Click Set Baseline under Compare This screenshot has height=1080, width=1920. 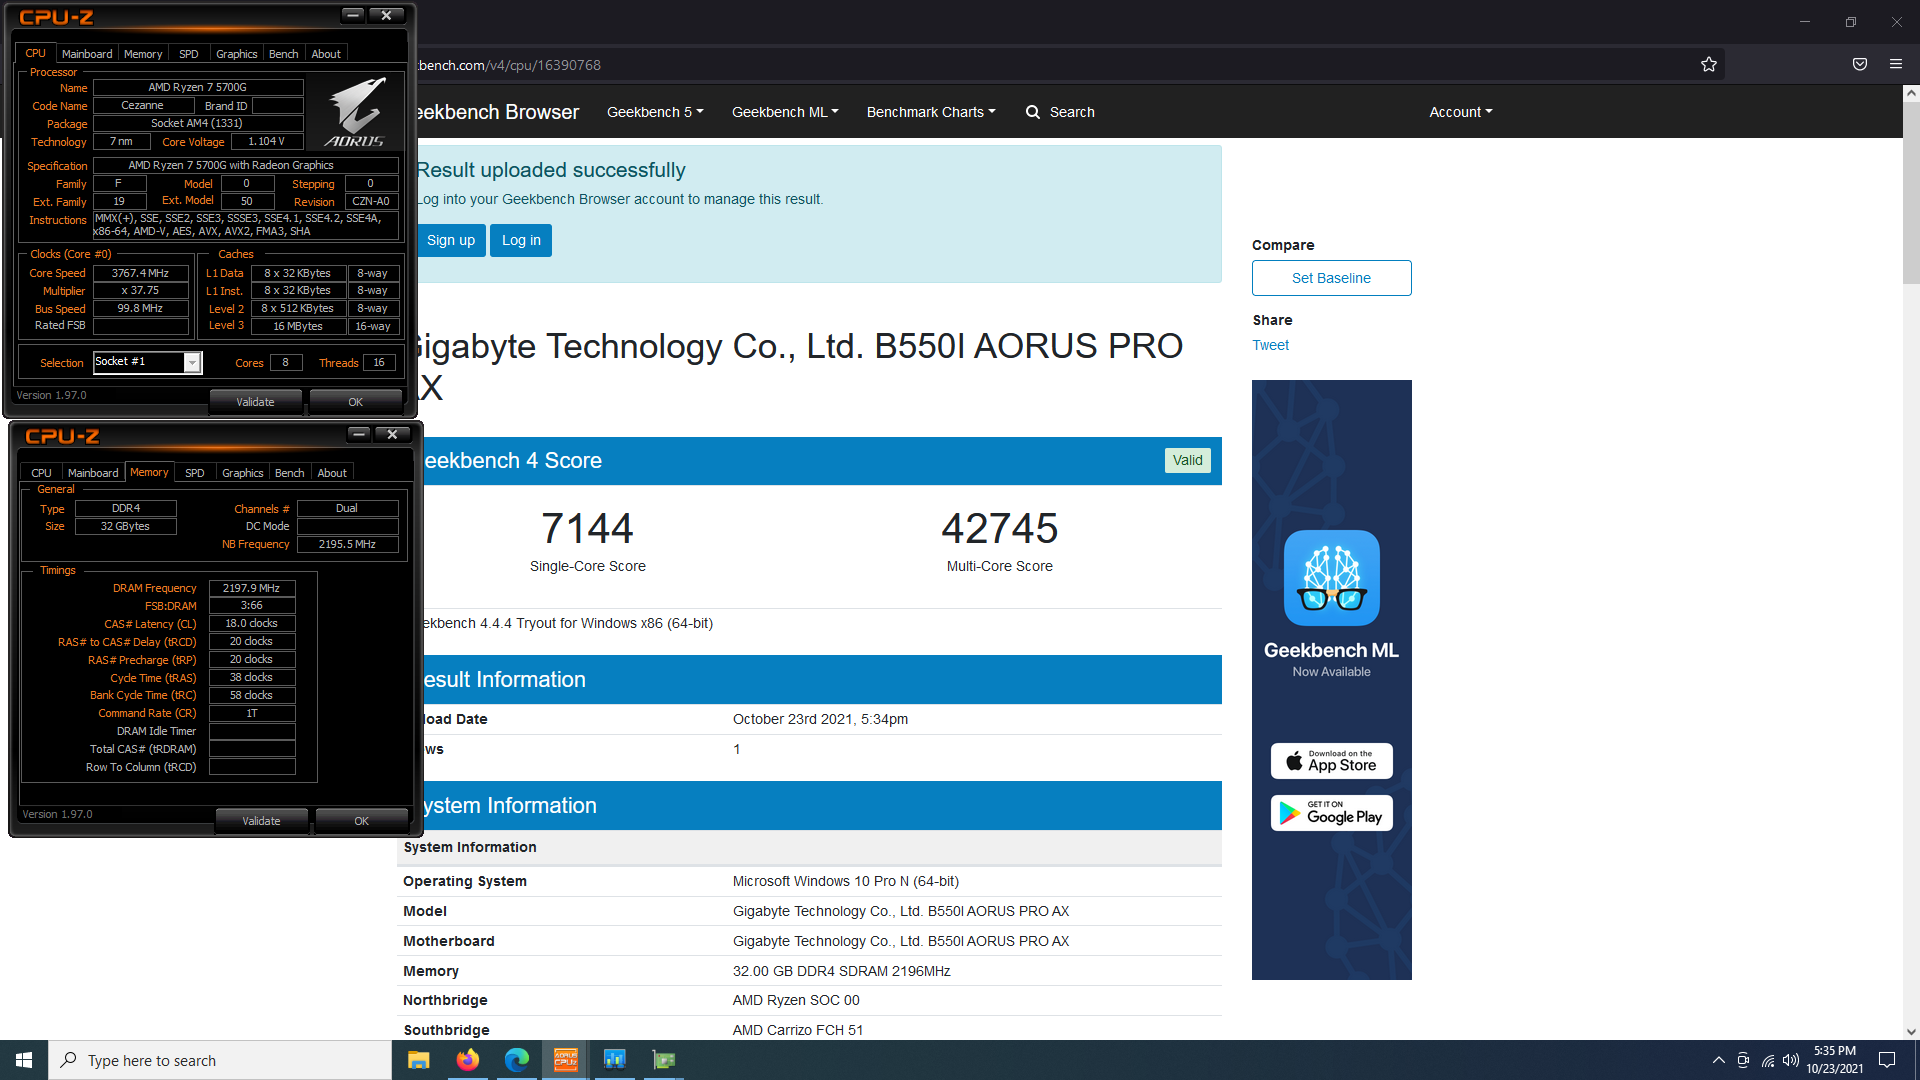click(1331, 278)
